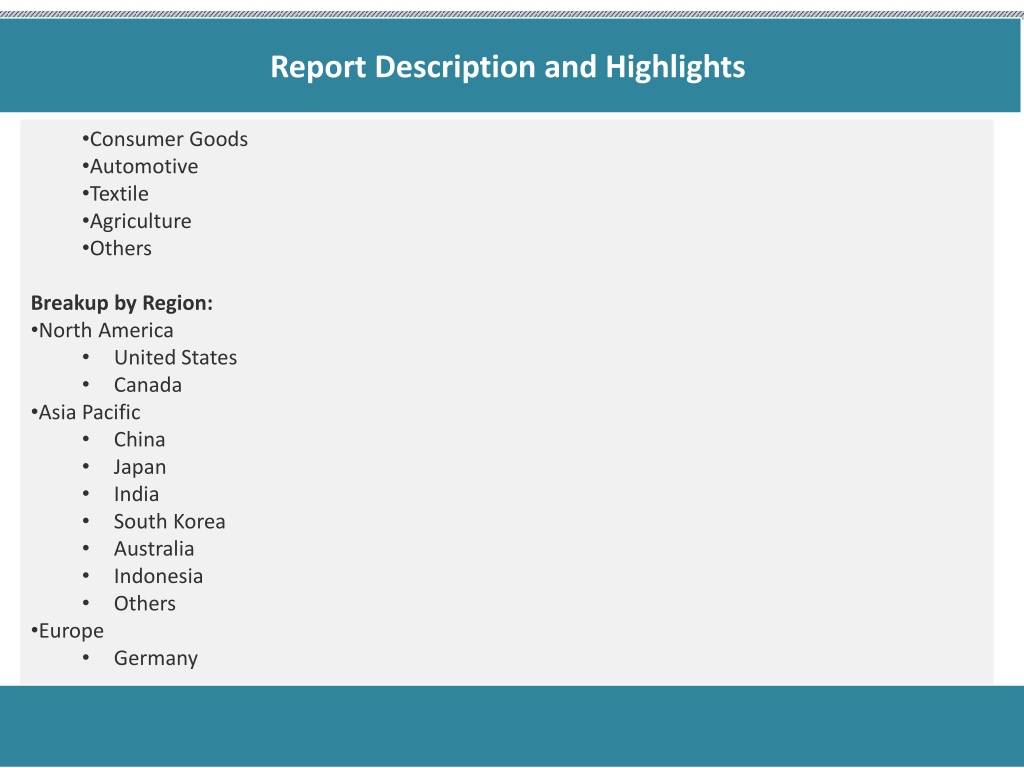1024x768 pixels.
Task: Select the 'India' entry
Action: 136,494
